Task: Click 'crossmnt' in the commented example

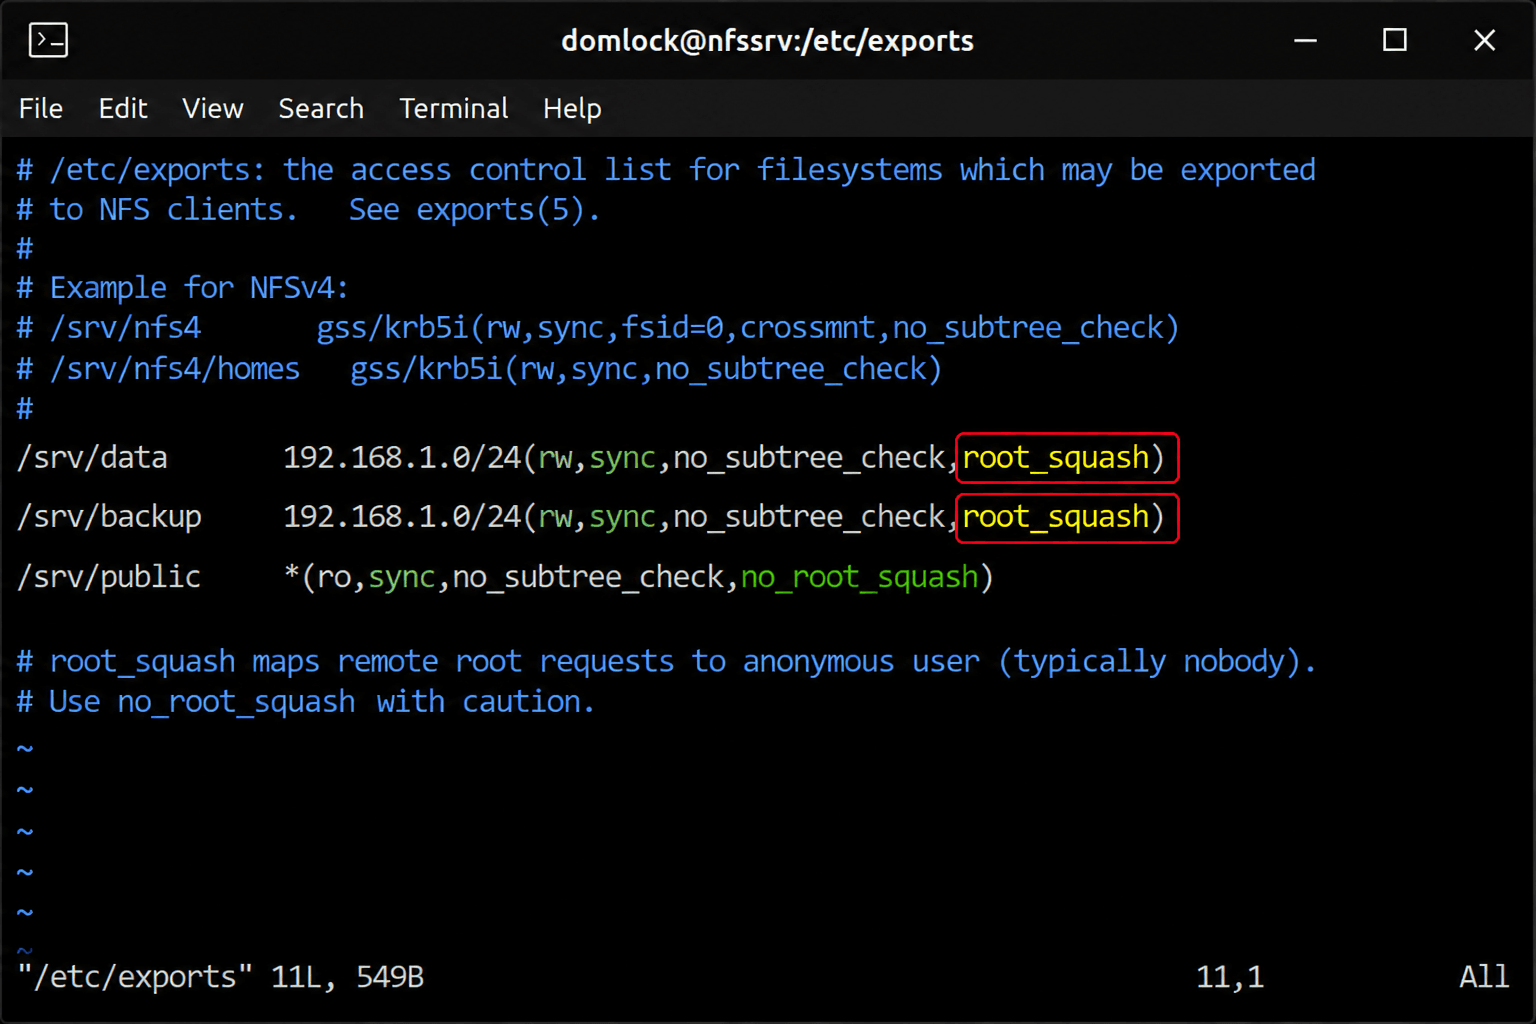Action: click(x=807, y=328)
